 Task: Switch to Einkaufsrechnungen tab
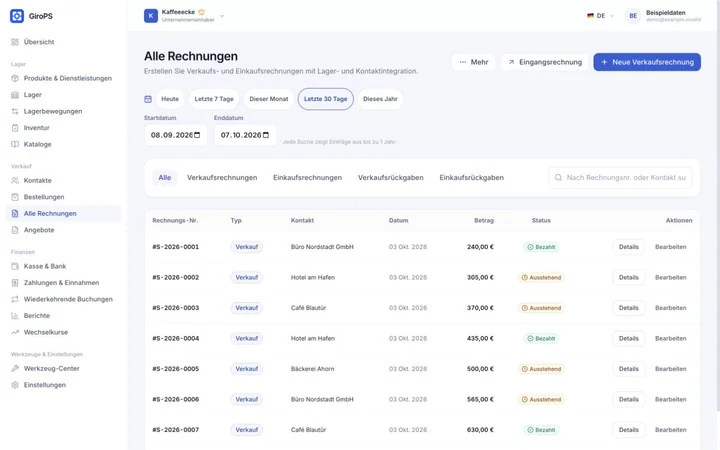[x=308, y=178]
